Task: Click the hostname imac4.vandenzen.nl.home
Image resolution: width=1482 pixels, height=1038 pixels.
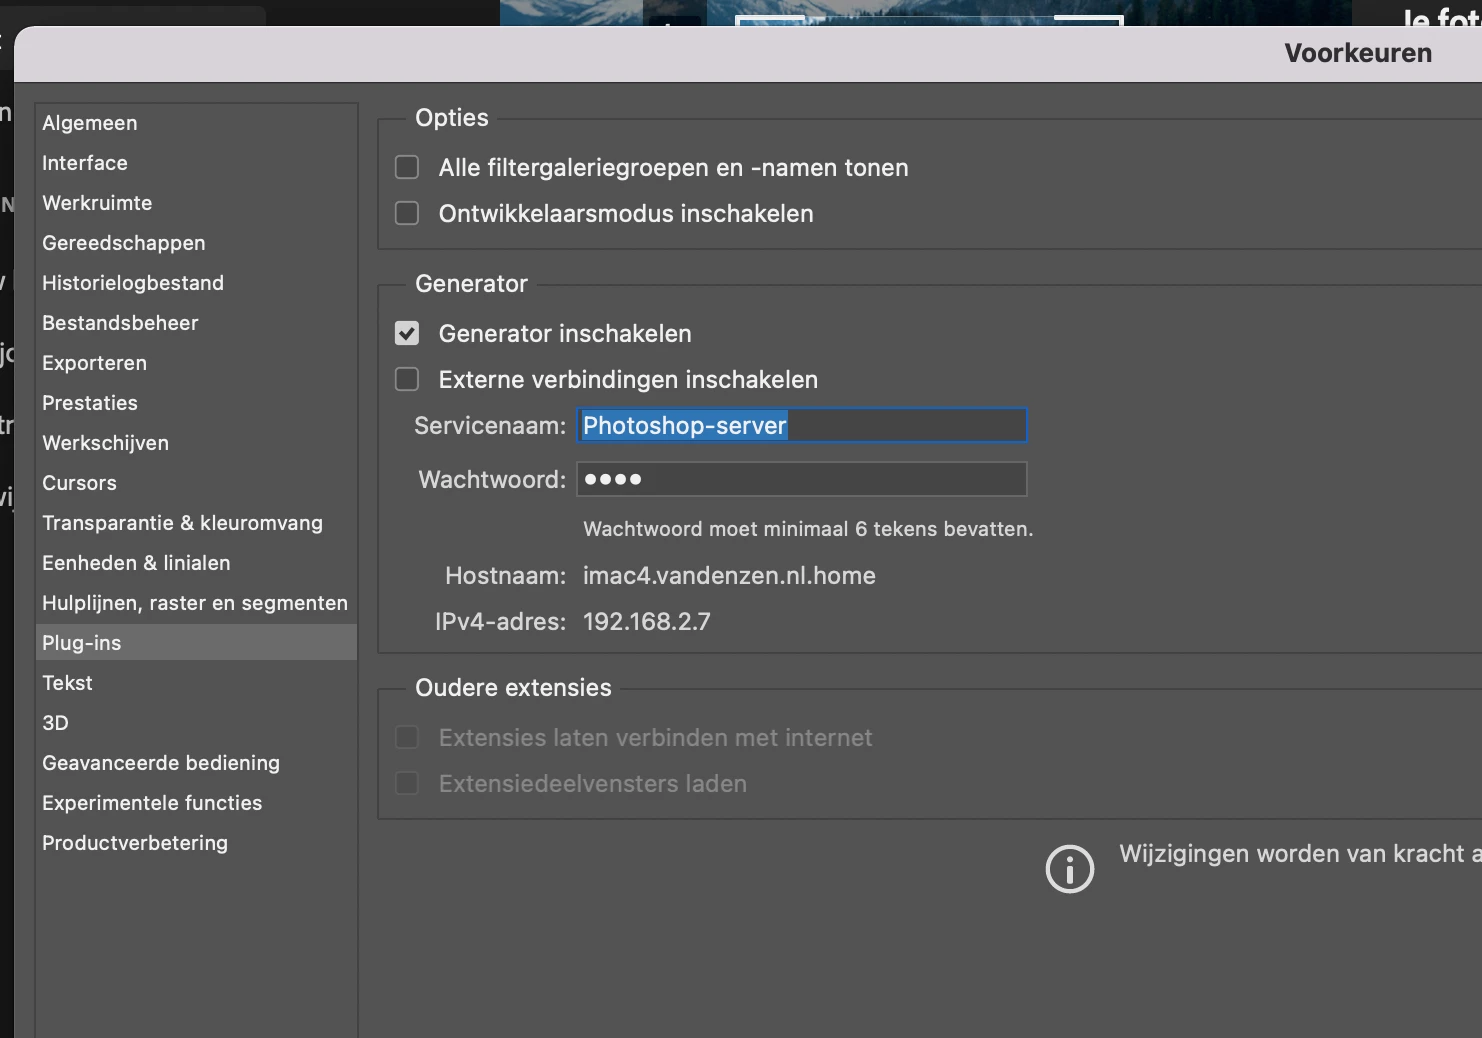Action: [x=729, y=576]
